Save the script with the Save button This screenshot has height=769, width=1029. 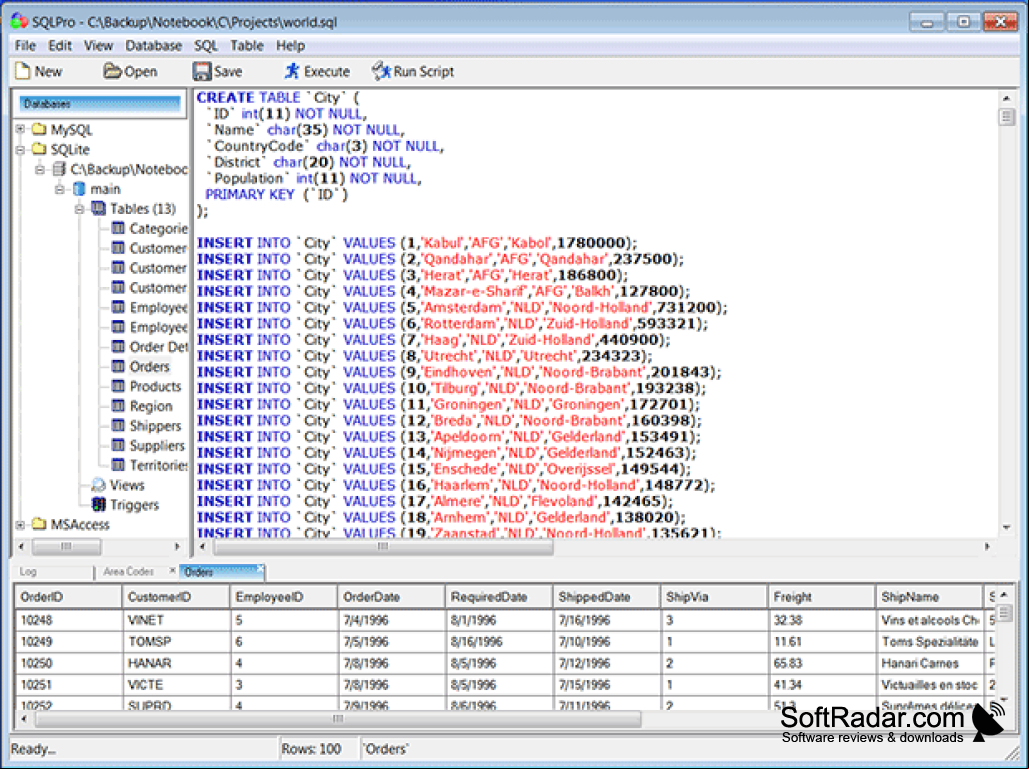[218, 71]
